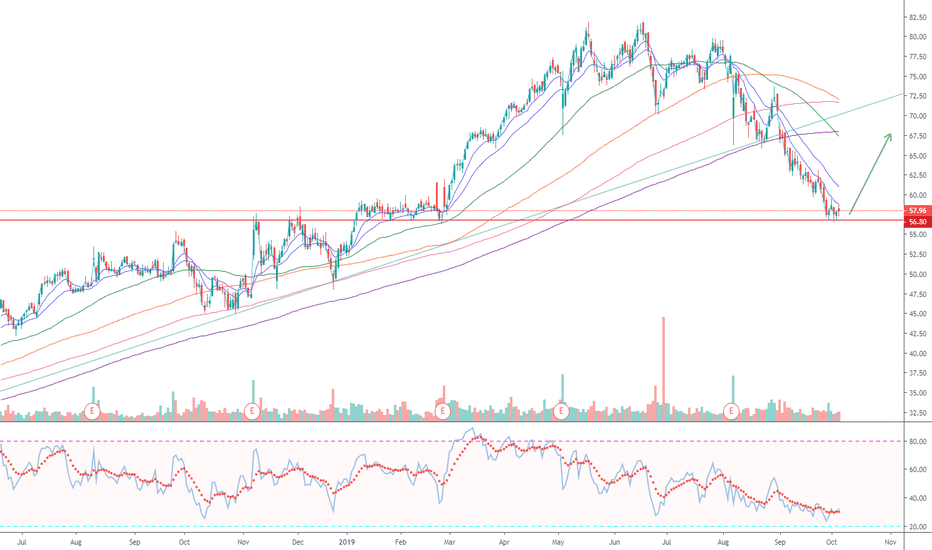Click the 35.00 price axis label

click(917, 393)
